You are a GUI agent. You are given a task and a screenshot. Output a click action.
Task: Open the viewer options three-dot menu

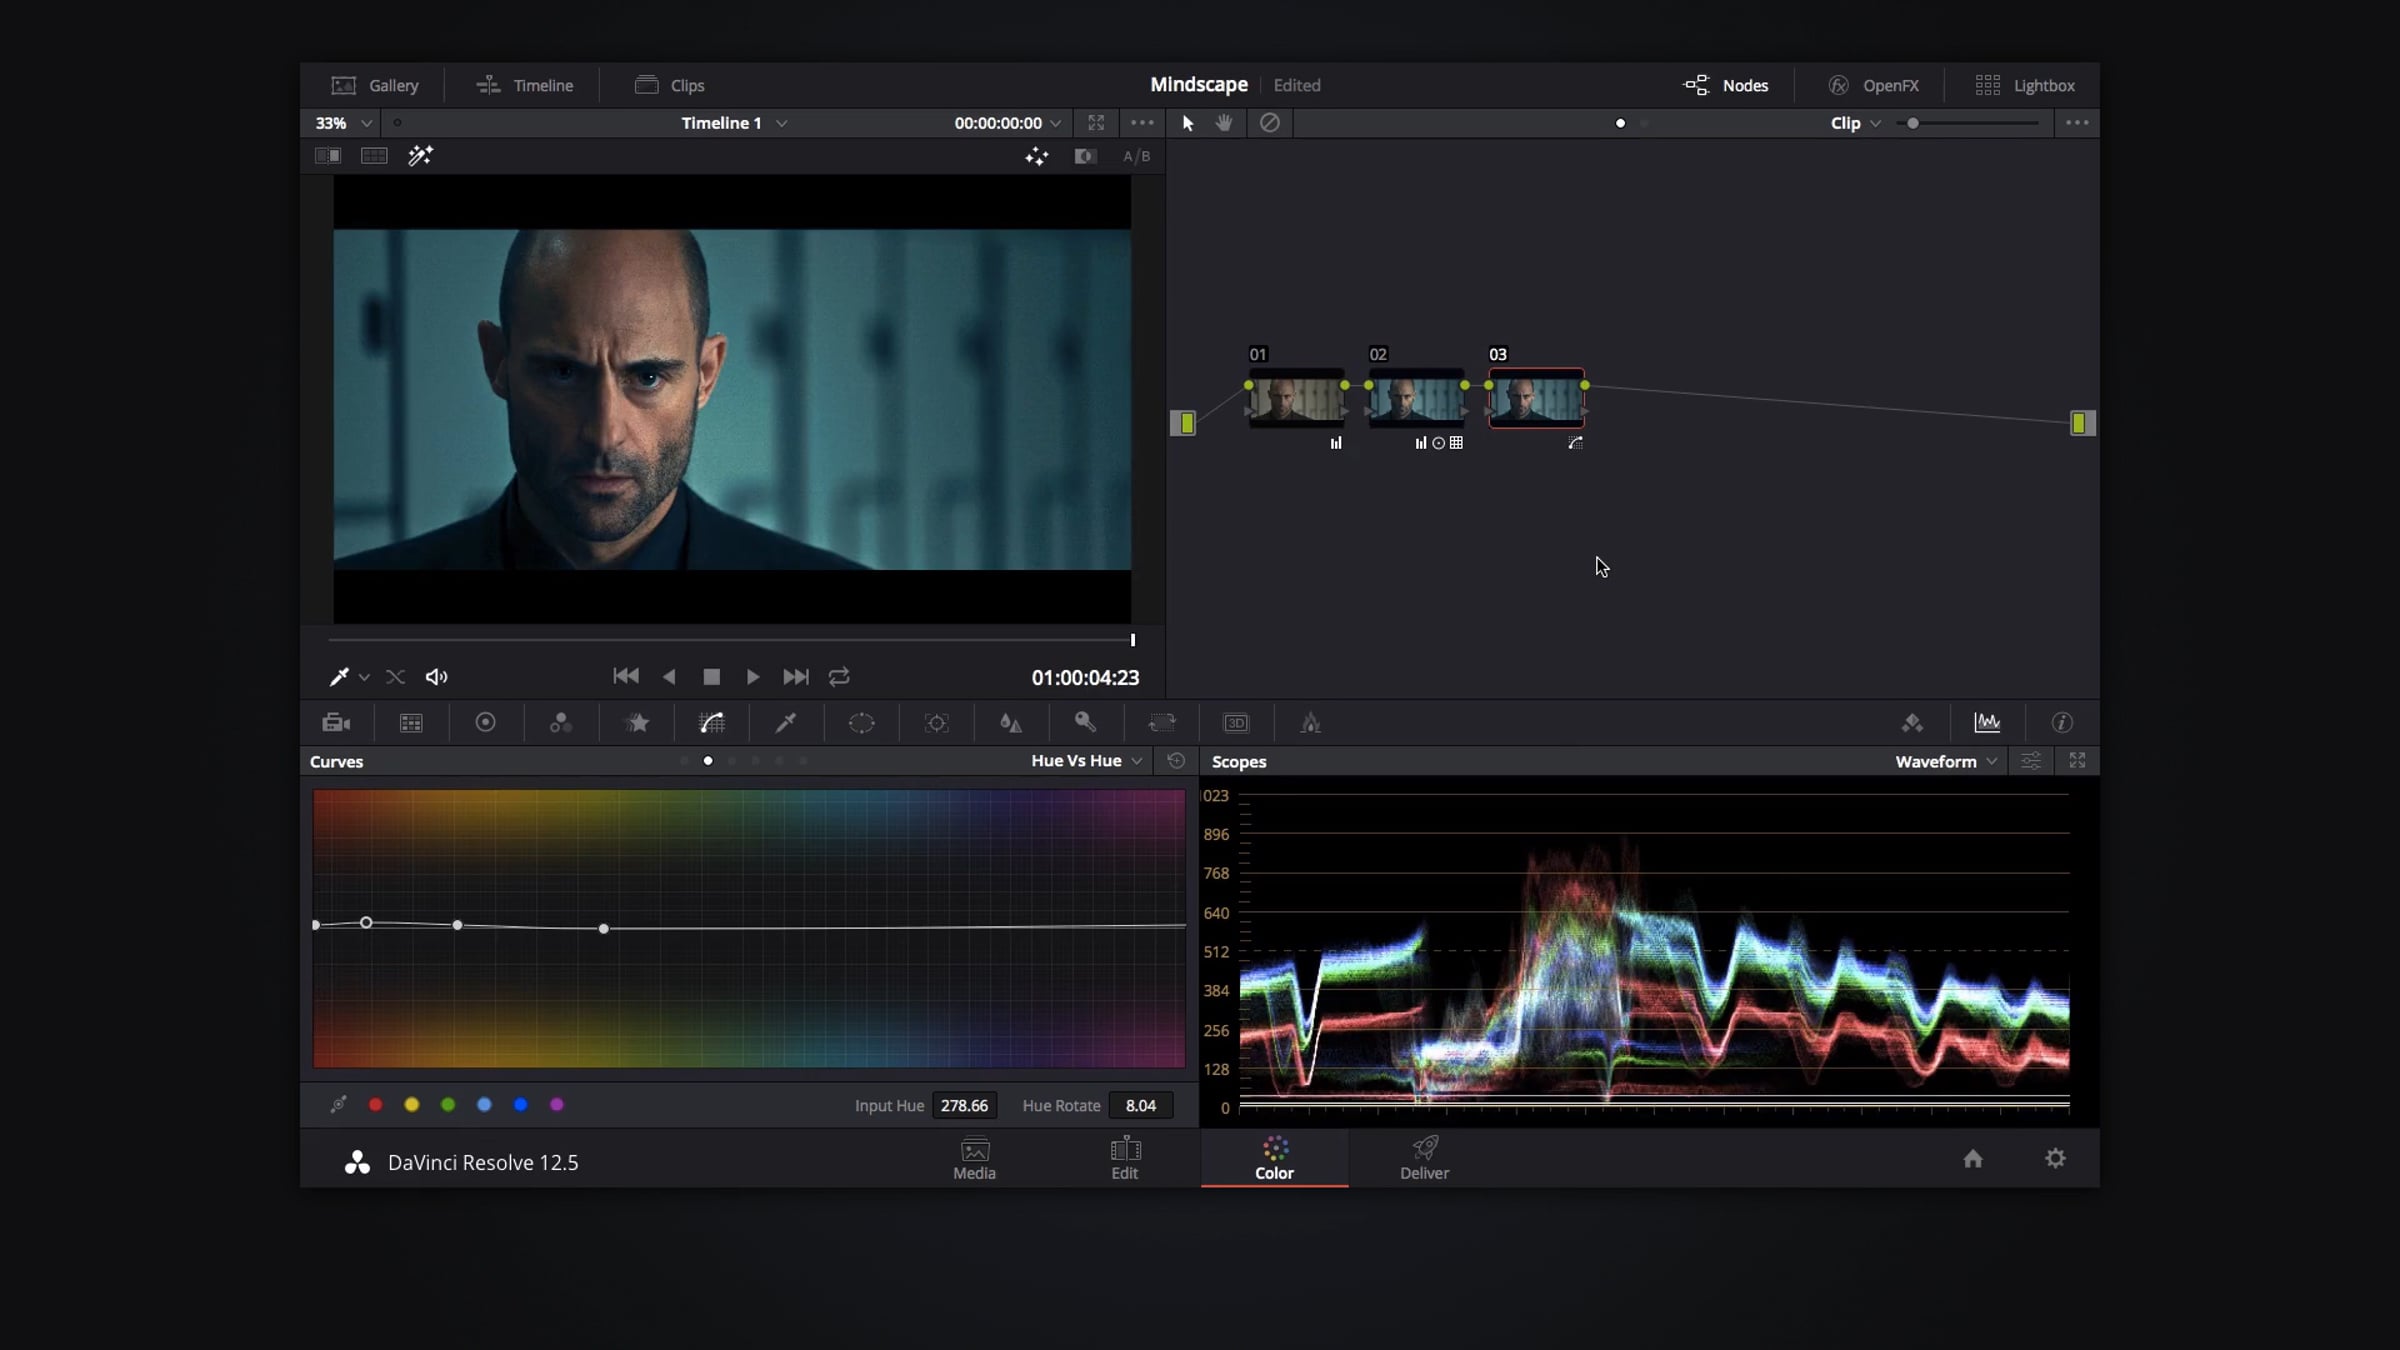1142,123
